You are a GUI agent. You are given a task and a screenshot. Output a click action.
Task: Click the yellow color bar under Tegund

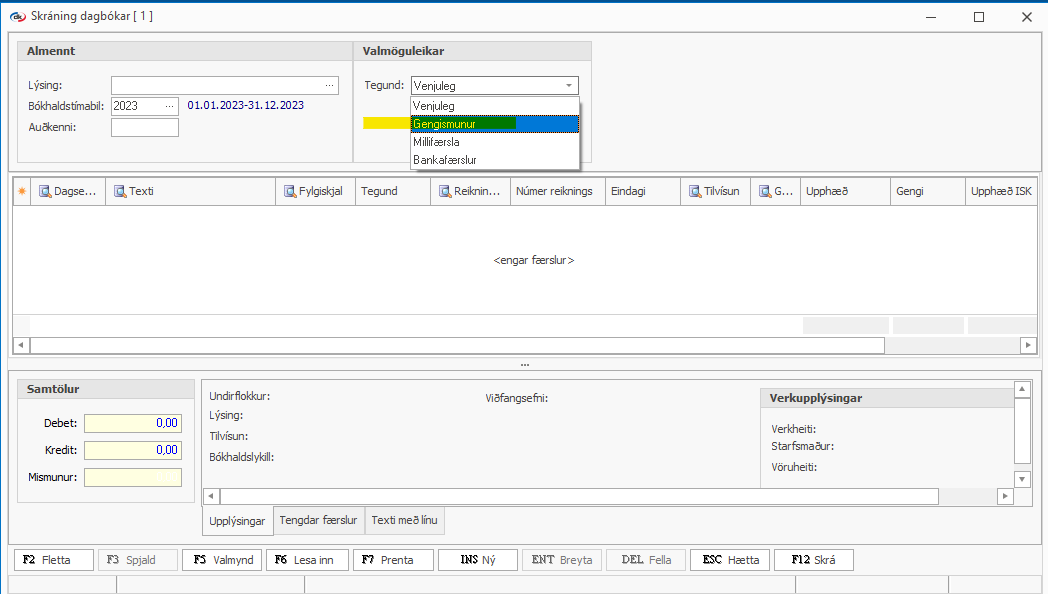[386, 124]
